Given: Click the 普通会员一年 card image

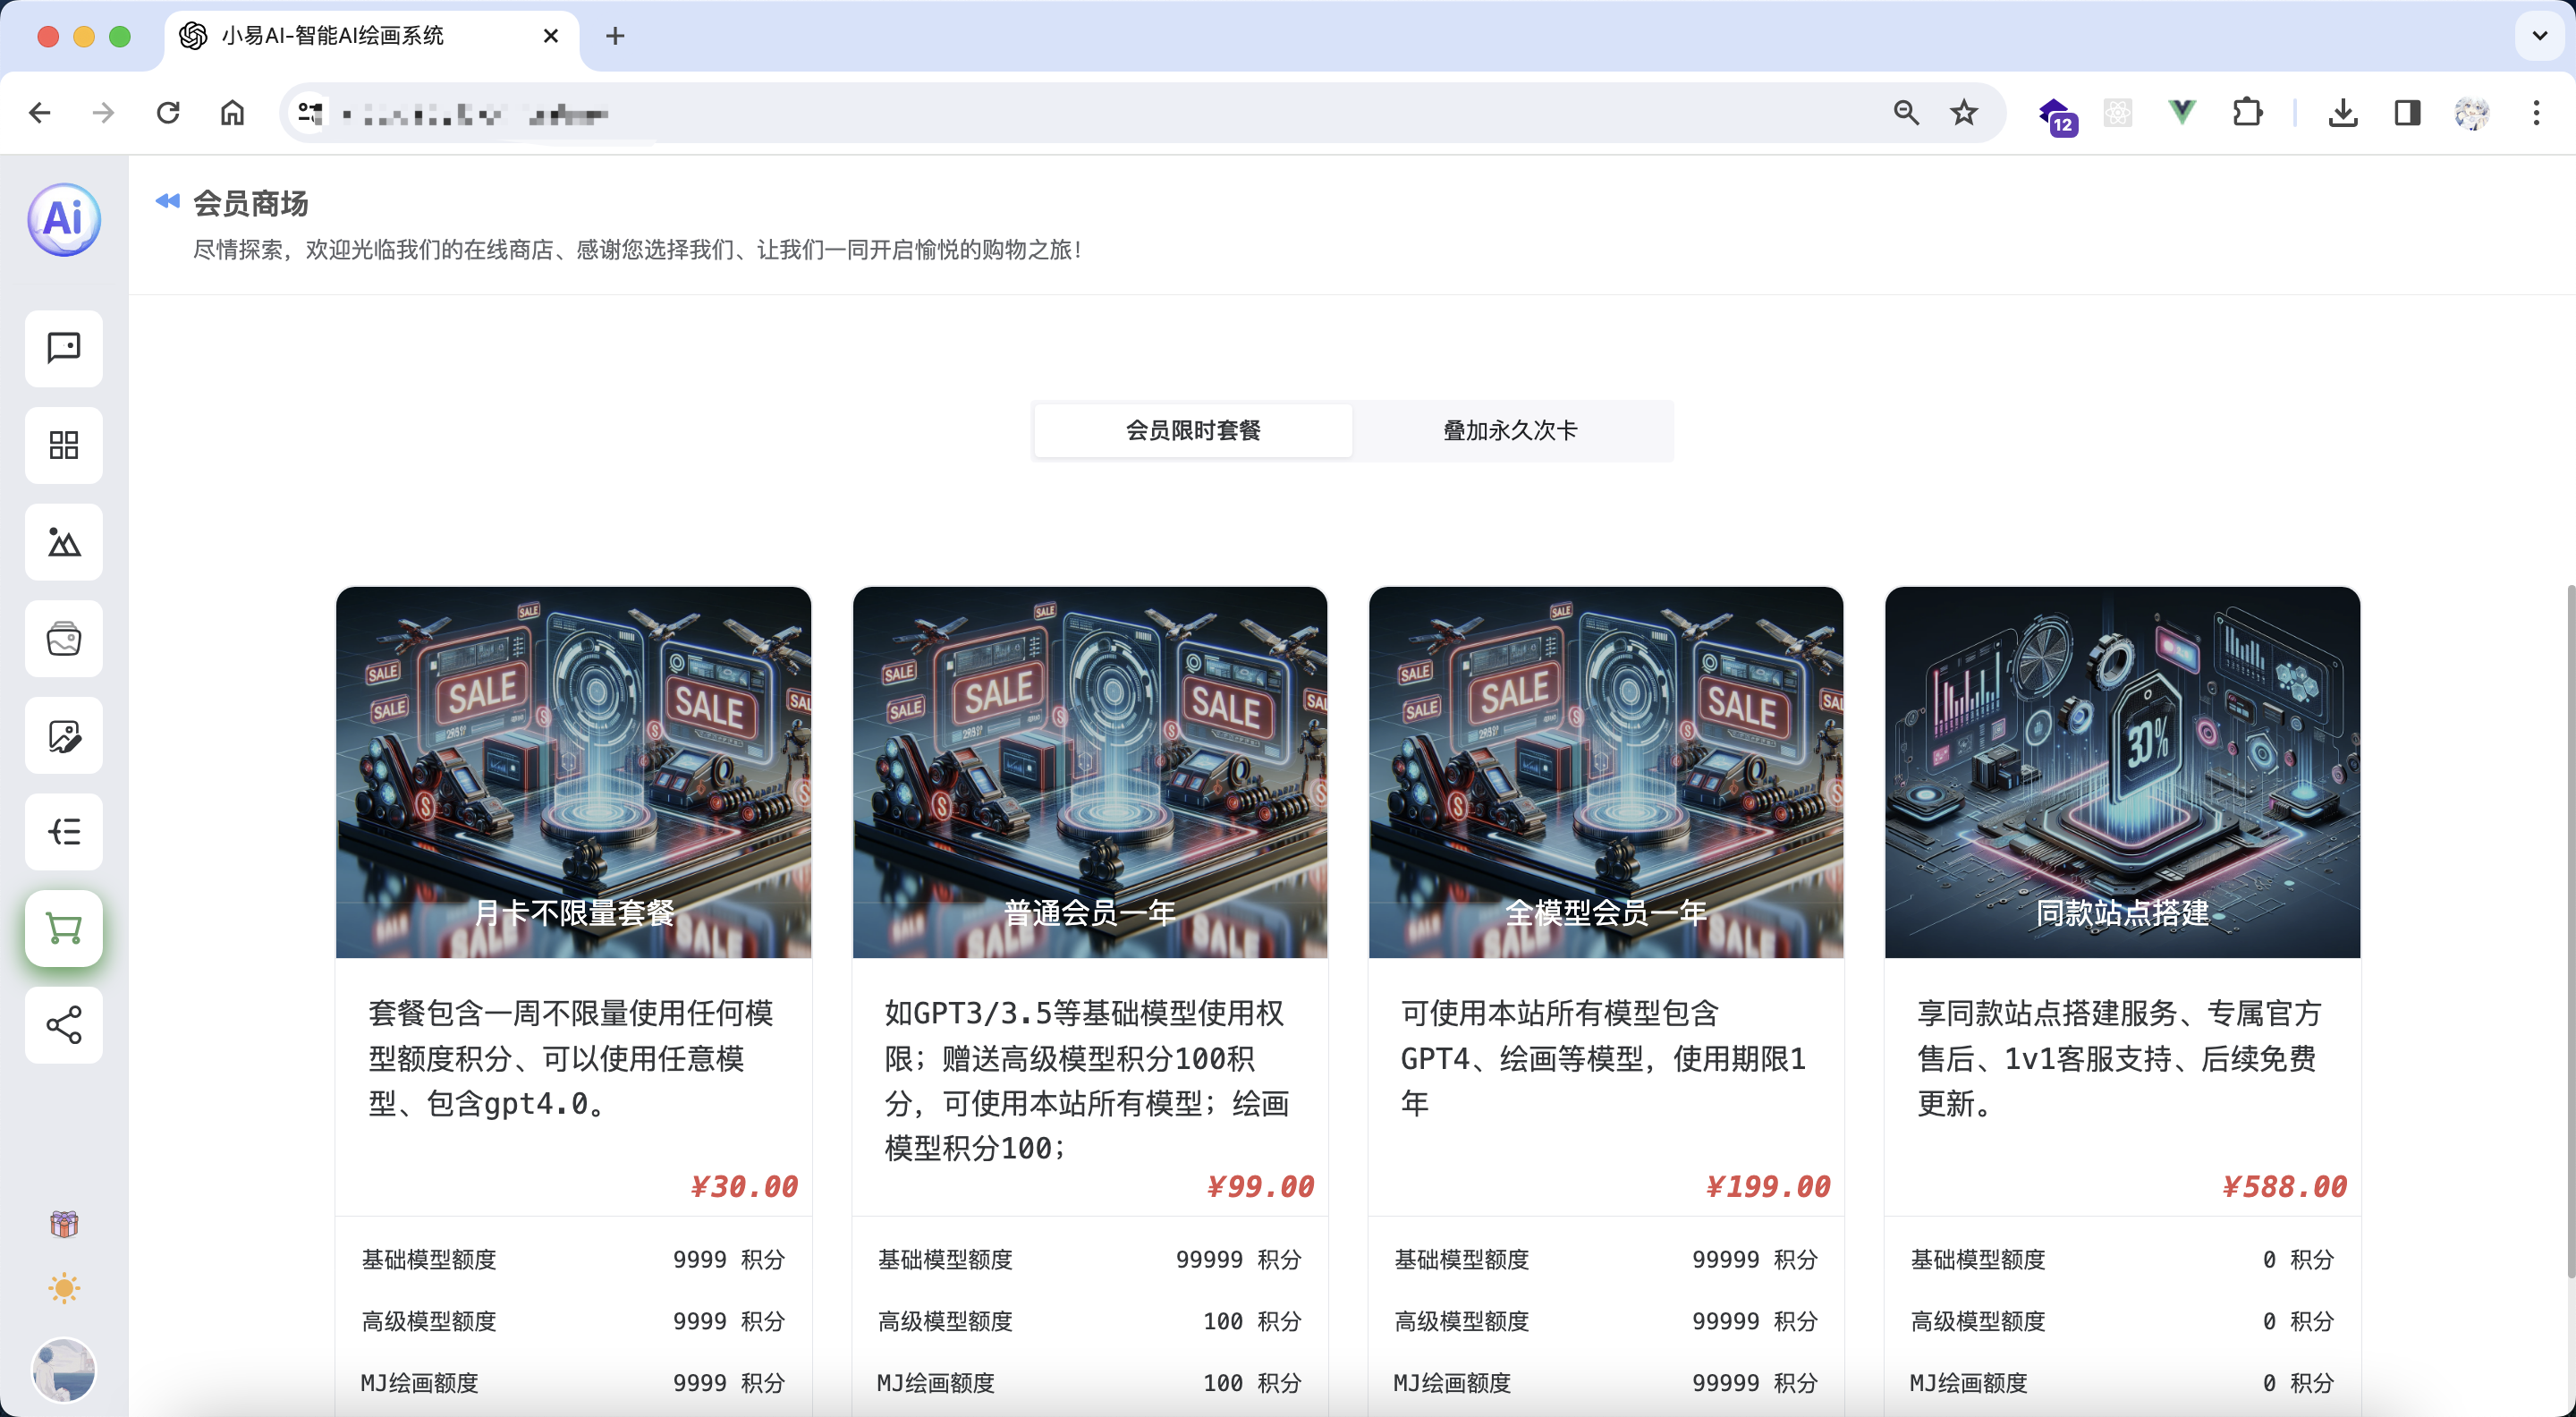Looking at the screenshot, I should [x=1090, y=772].
